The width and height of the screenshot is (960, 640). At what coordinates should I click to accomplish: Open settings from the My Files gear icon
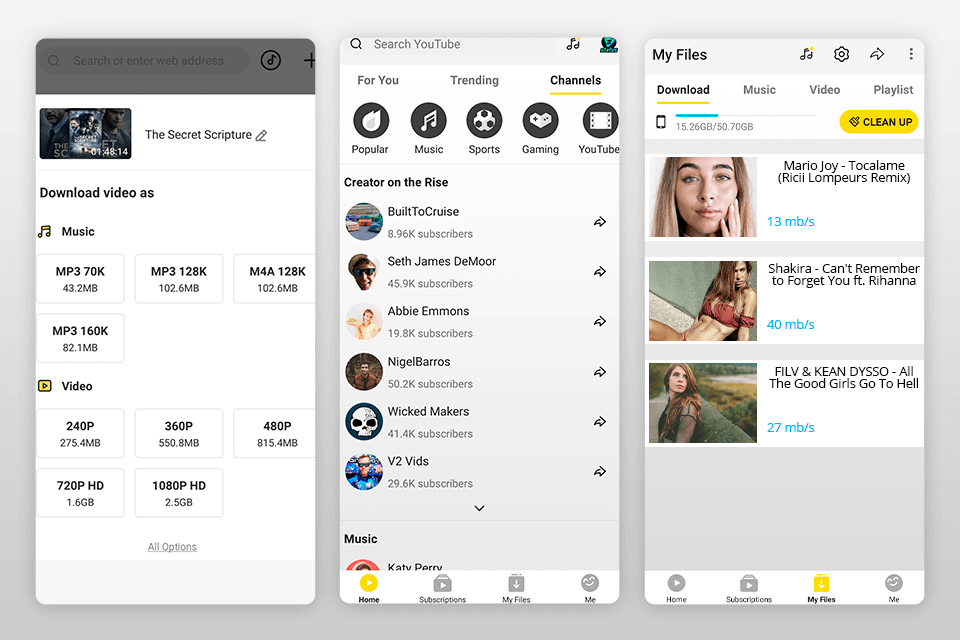pos(841,54)
